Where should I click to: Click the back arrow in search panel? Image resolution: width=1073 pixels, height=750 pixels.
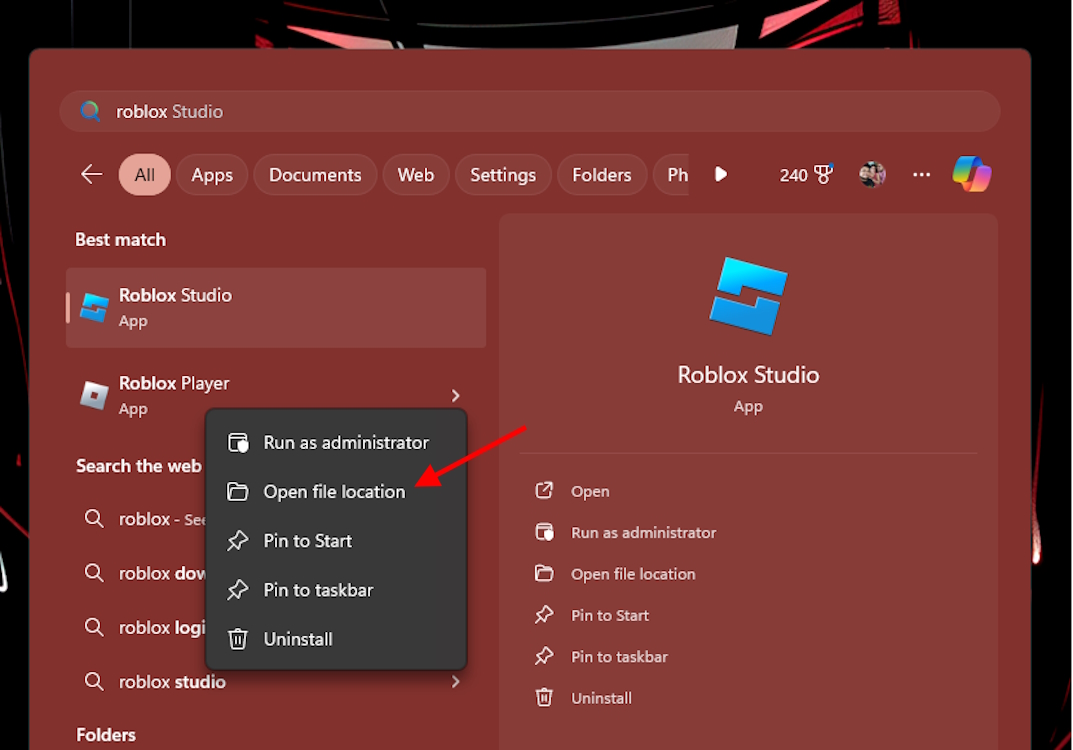pyautogui.click(x=92, y=175)
